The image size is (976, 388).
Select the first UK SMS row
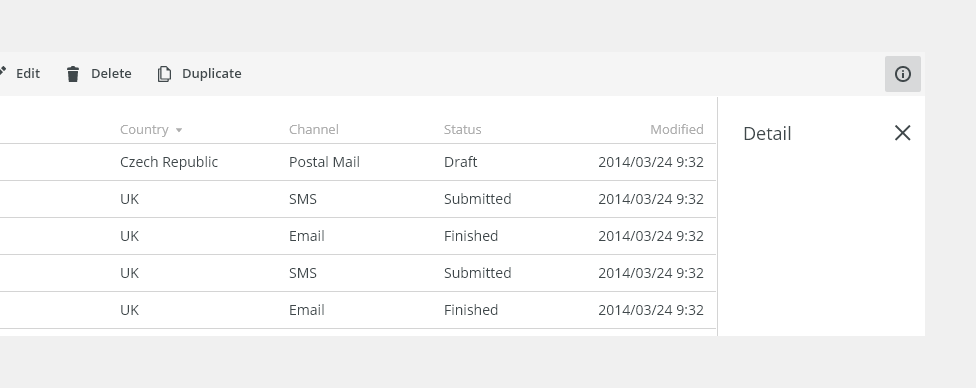pyautogui.click(x=358, y=199)
